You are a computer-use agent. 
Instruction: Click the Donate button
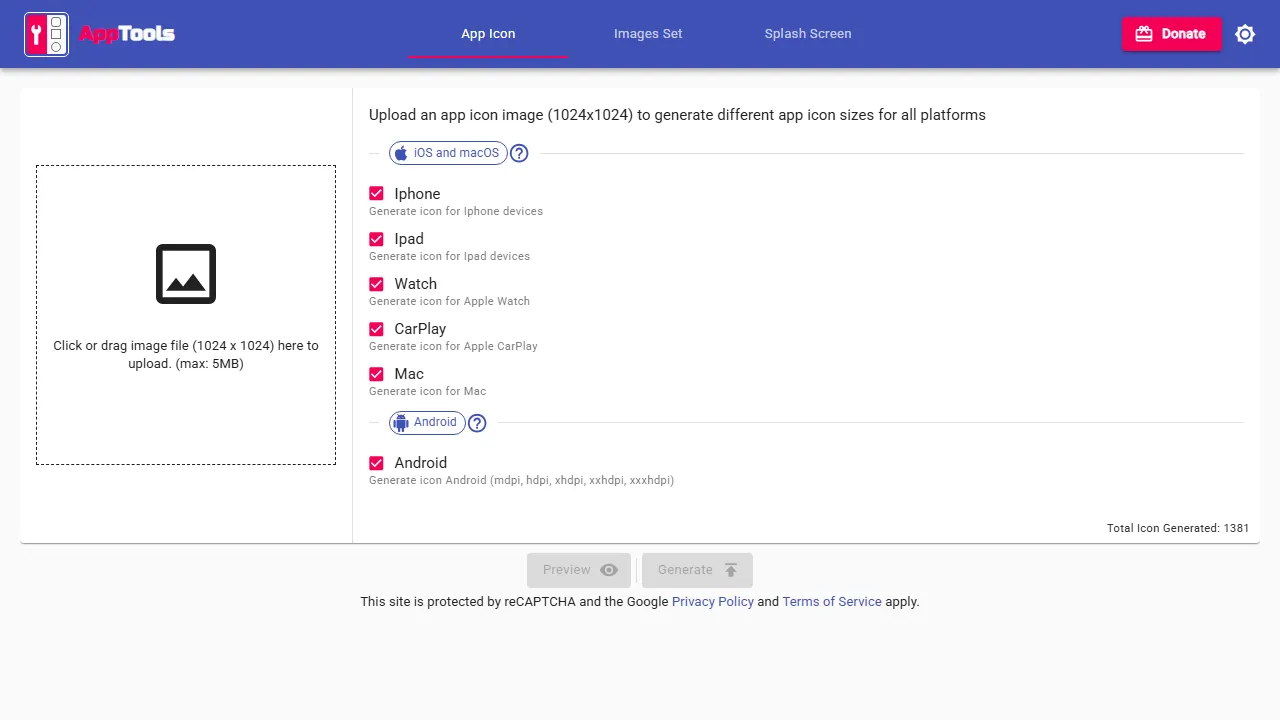point(1171,33)
